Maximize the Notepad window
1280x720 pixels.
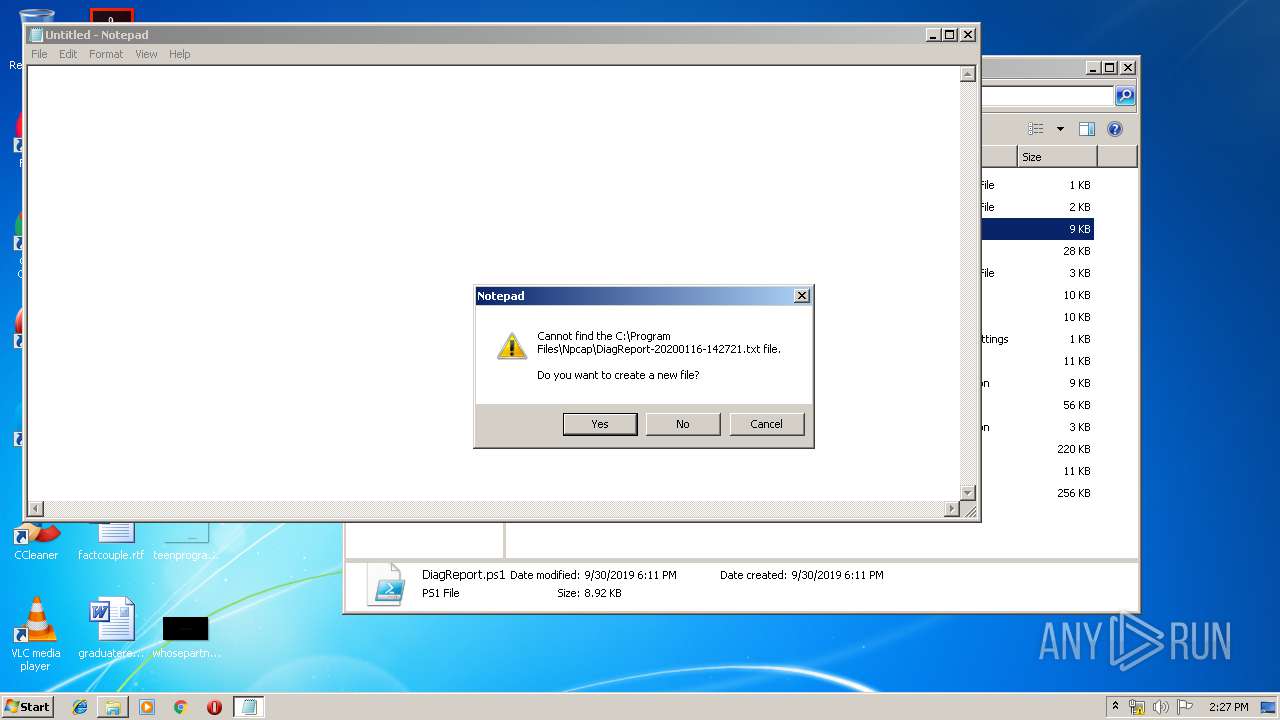click(950, 35)
